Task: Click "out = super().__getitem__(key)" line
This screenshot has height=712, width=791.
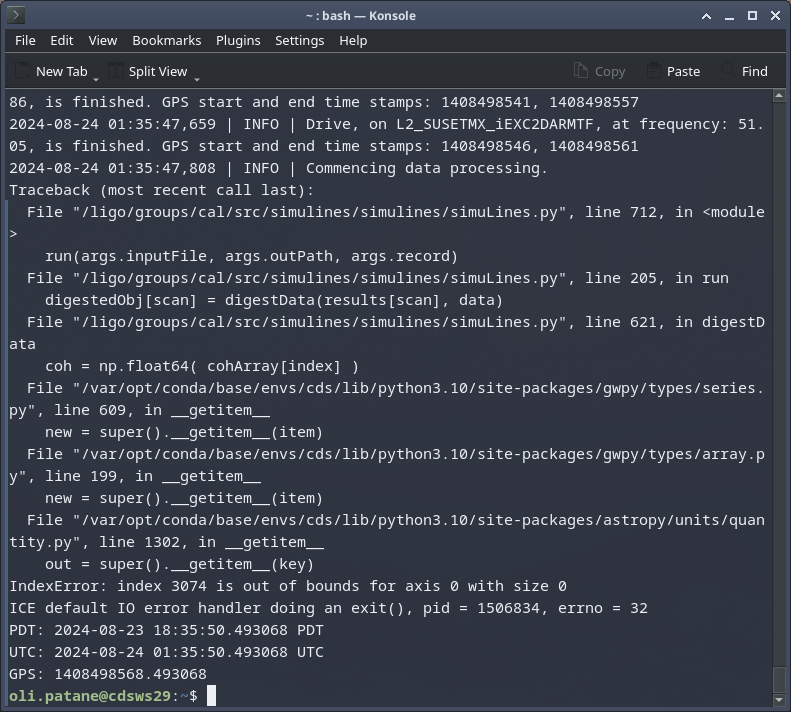Action: (x=179, y=564)
